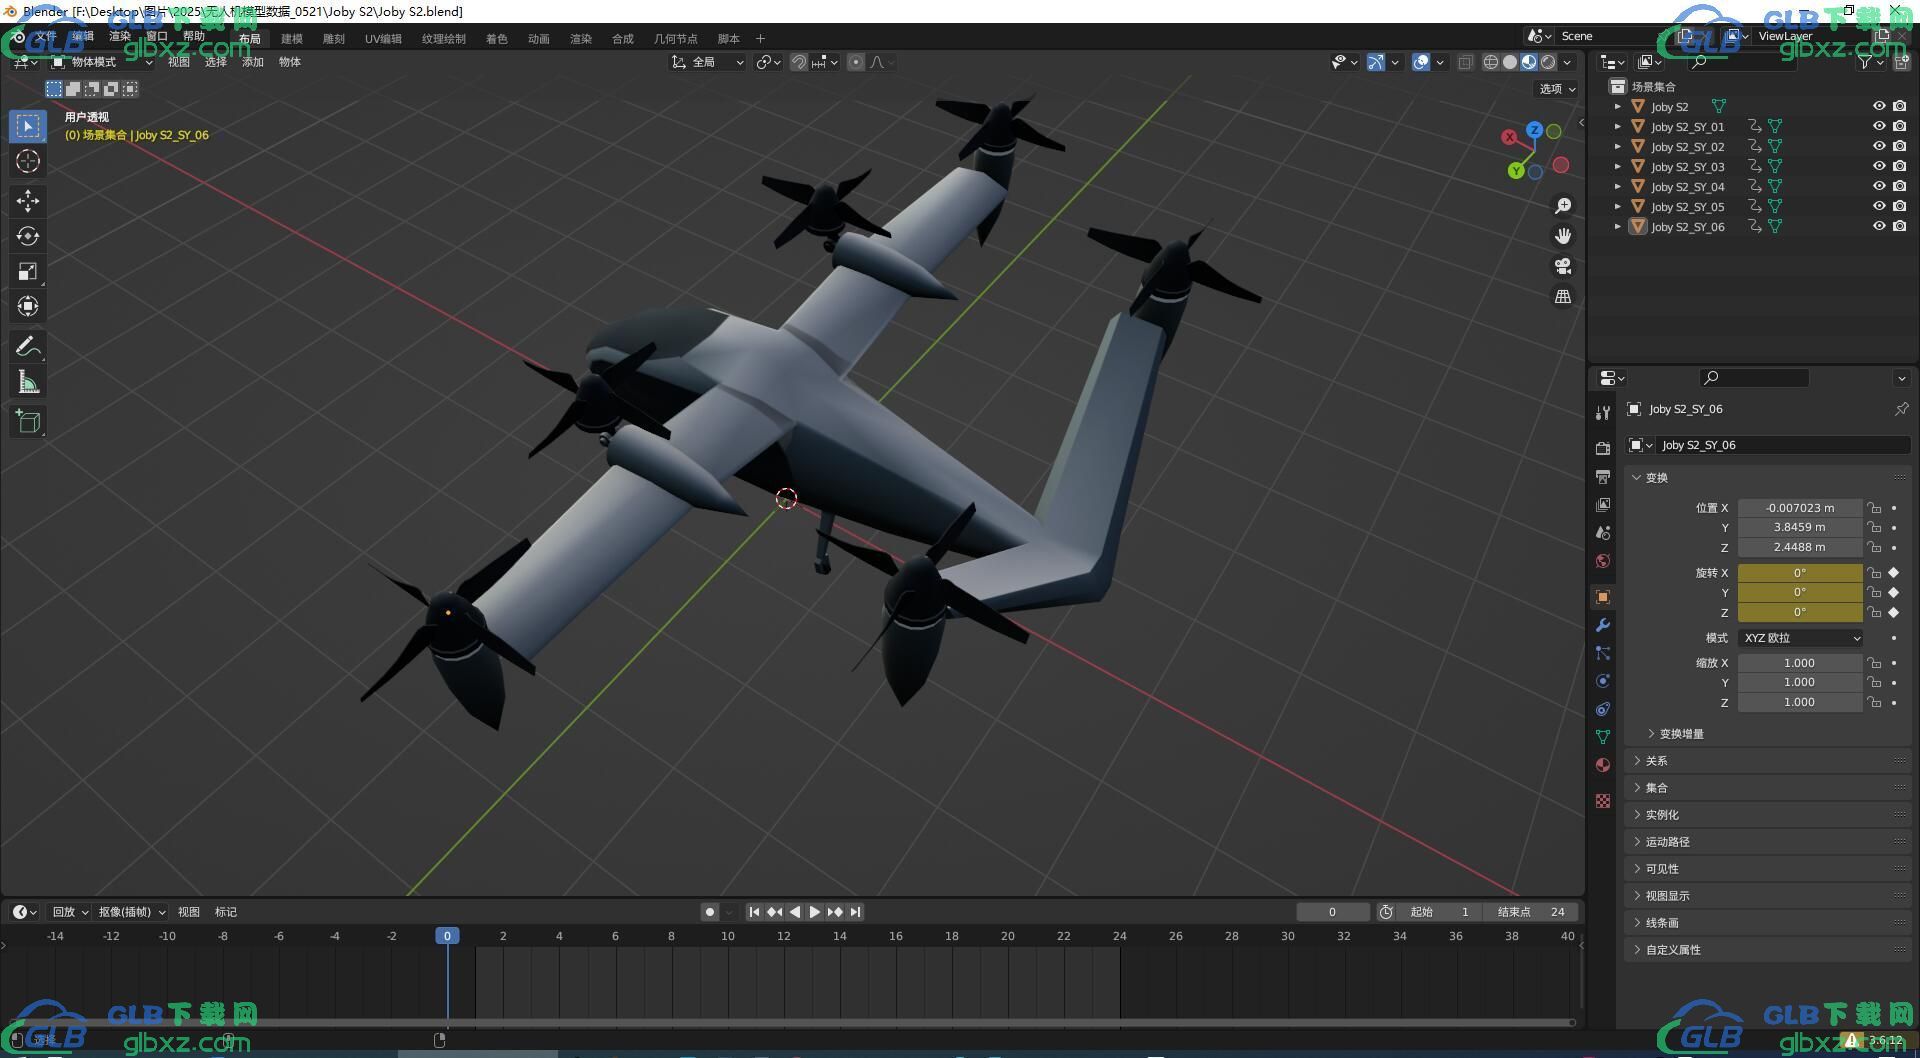Viewport: 1920px width, 1058px height.
Task: Pin the properties editor context
Action: (1901, 409)
